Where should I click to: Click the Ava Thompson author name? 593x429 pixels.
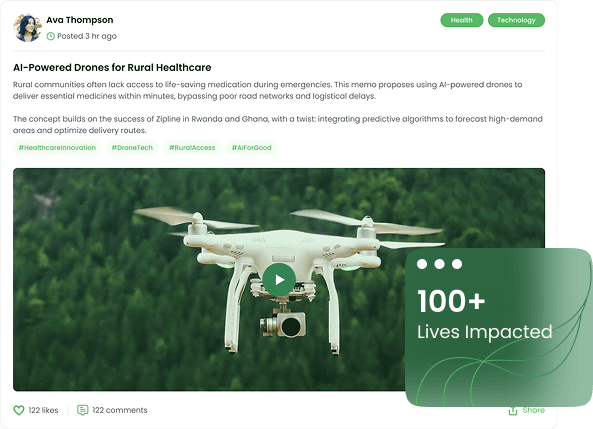coord(80,20)
